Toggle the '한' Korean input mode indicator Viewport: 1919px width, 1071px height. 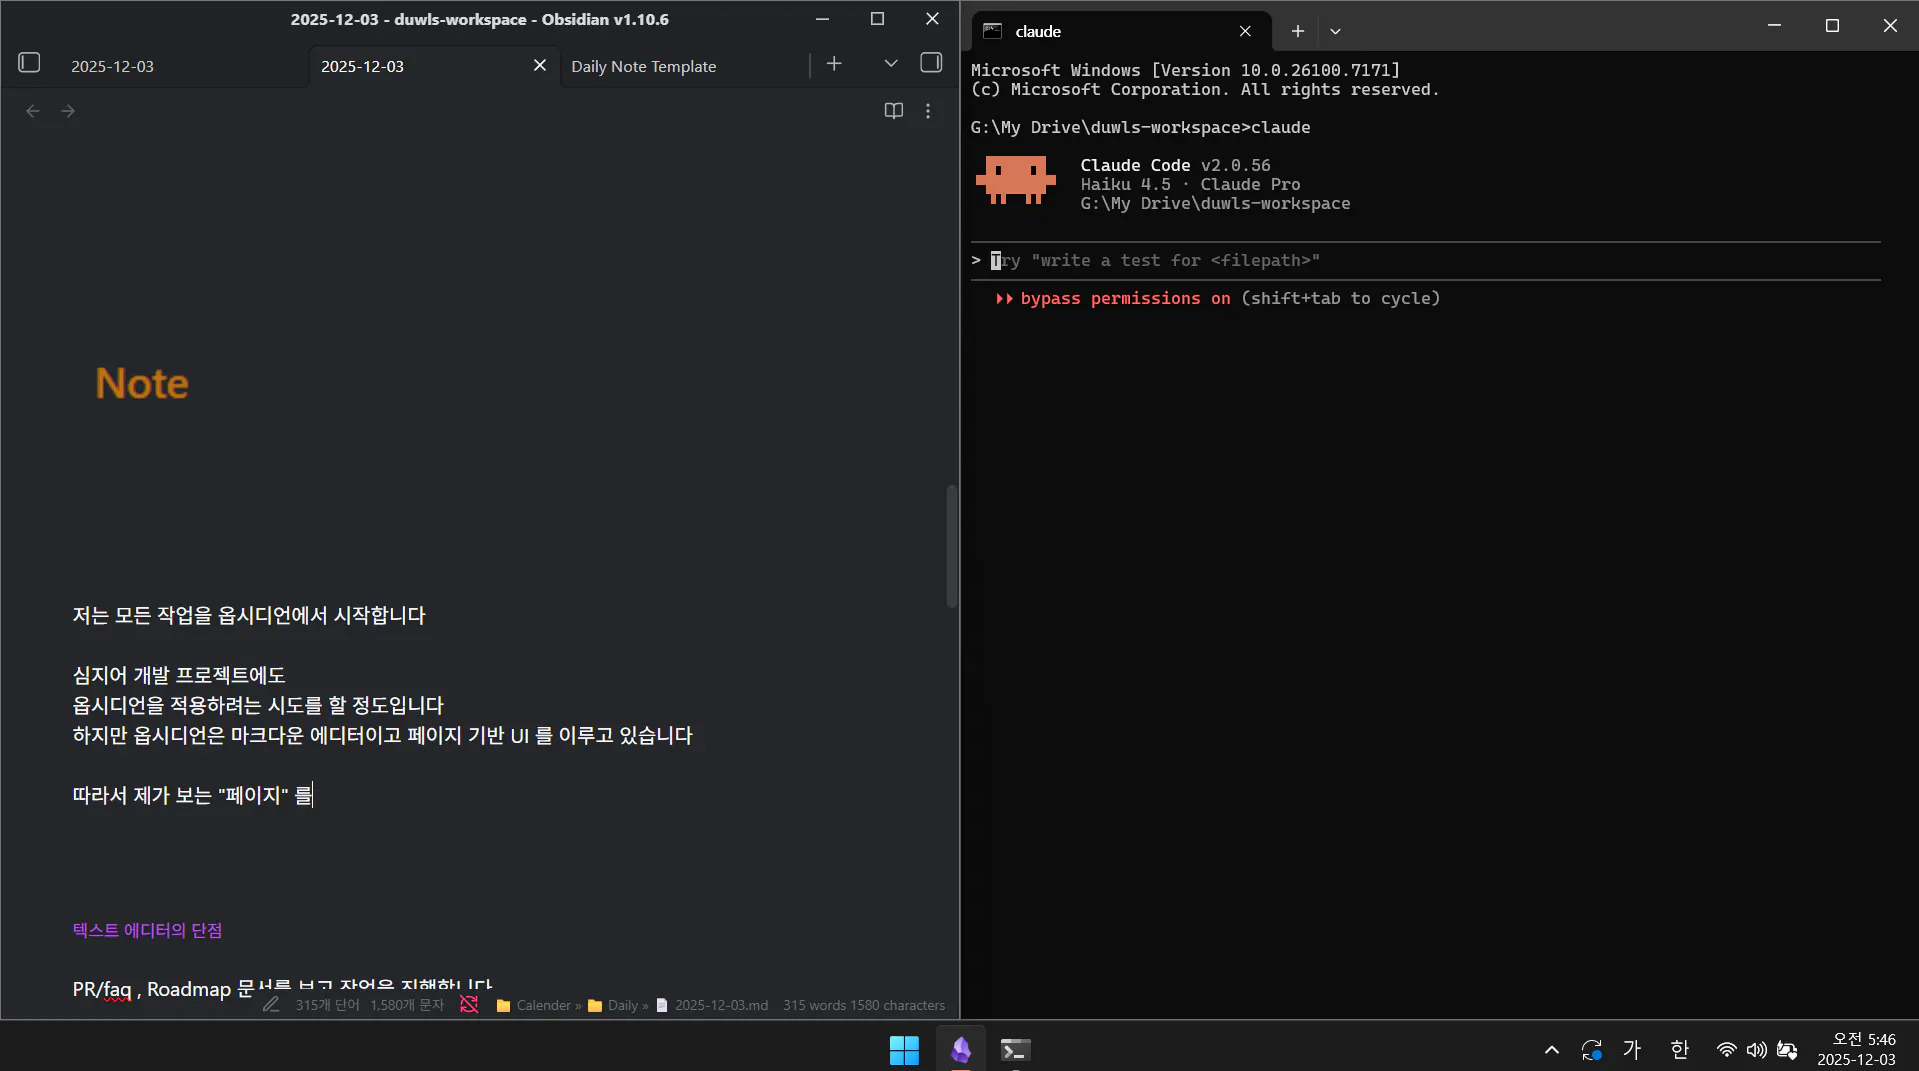pos(1680,1049)
